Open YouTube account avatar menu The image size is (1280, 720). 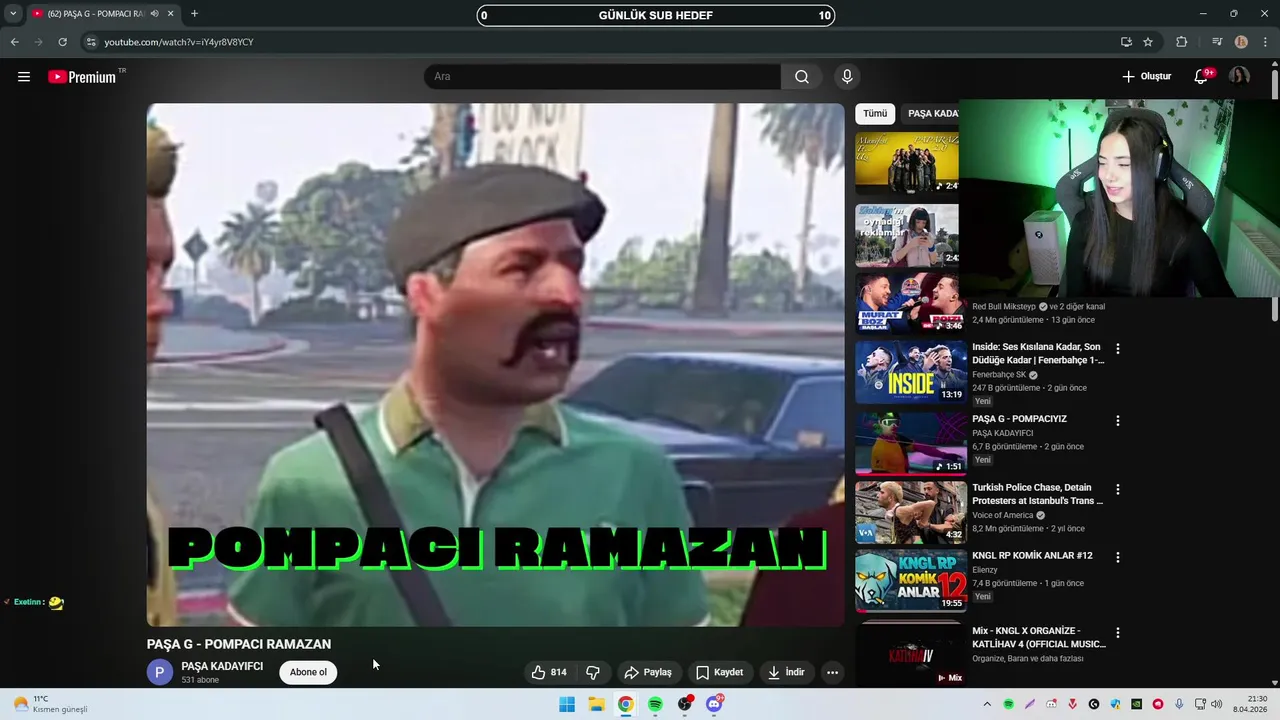tap(1239, 77)
